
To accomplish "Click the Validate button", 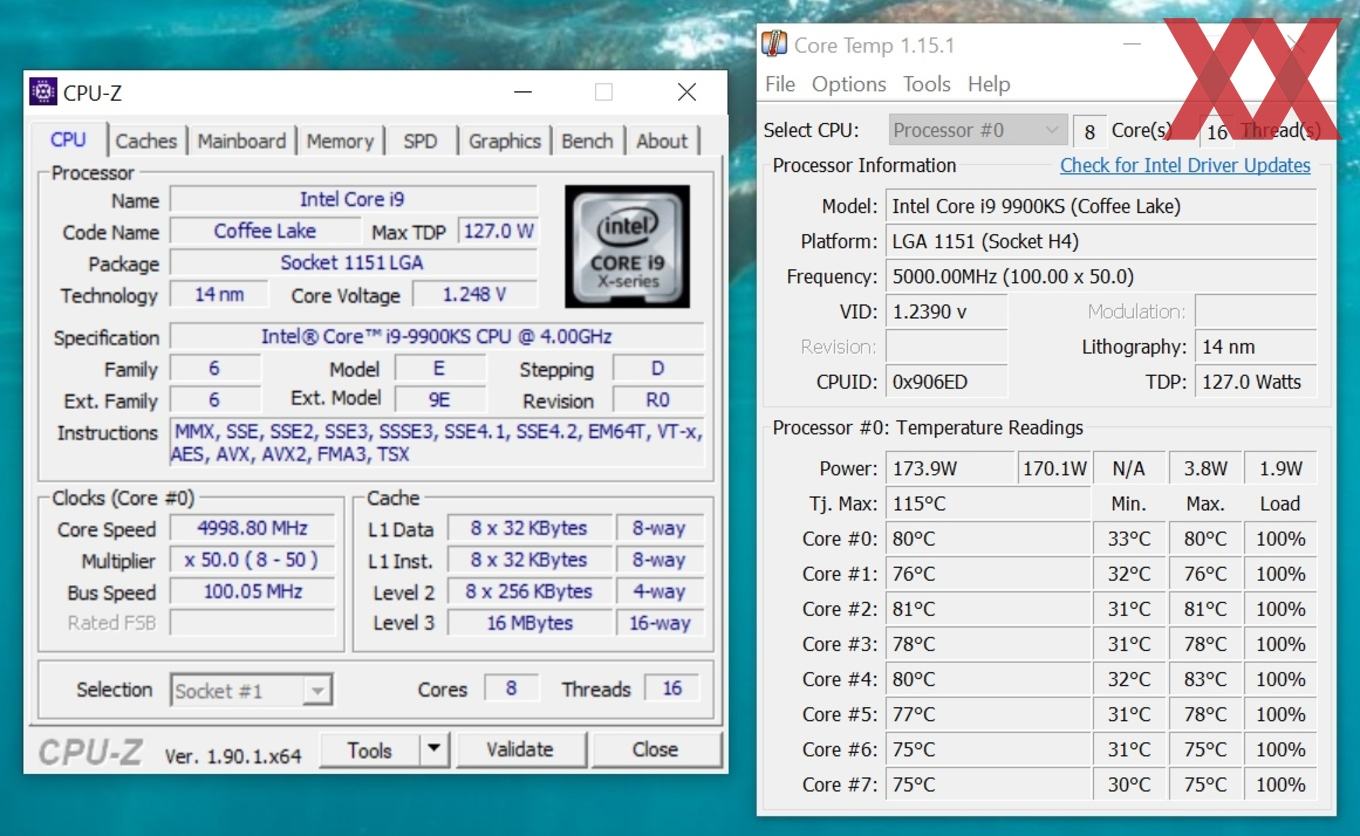I will [519, 749].
